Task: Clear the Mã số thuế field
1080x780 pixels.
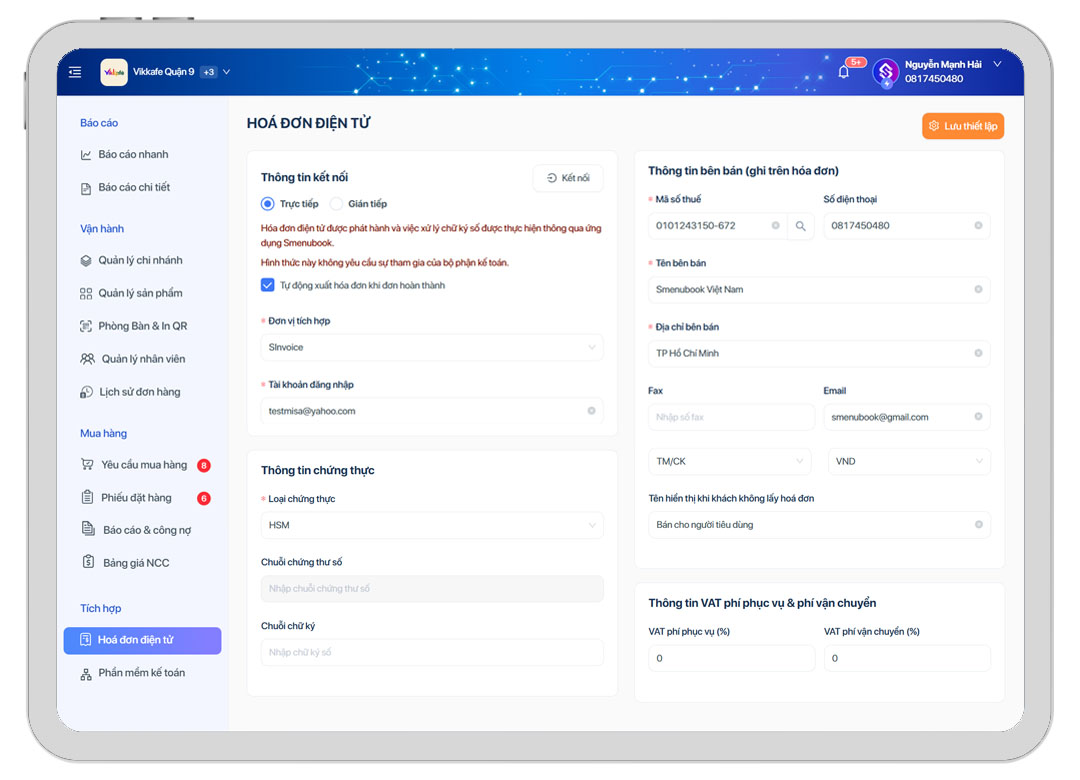Action: (x=776, y=225)
